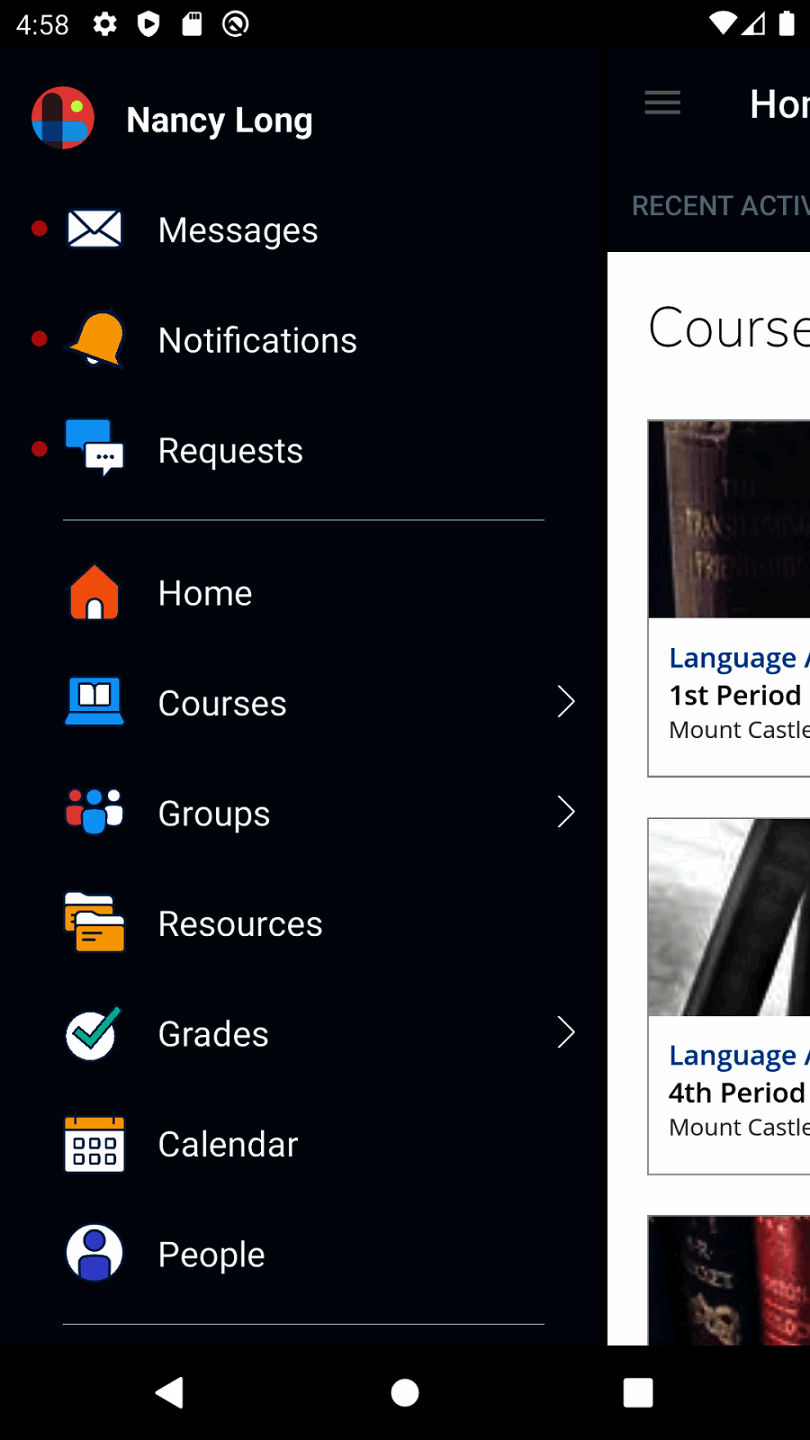Viewport: 810px width, 1440px height.
Task: Click the Home house icon
Action: 94,592
